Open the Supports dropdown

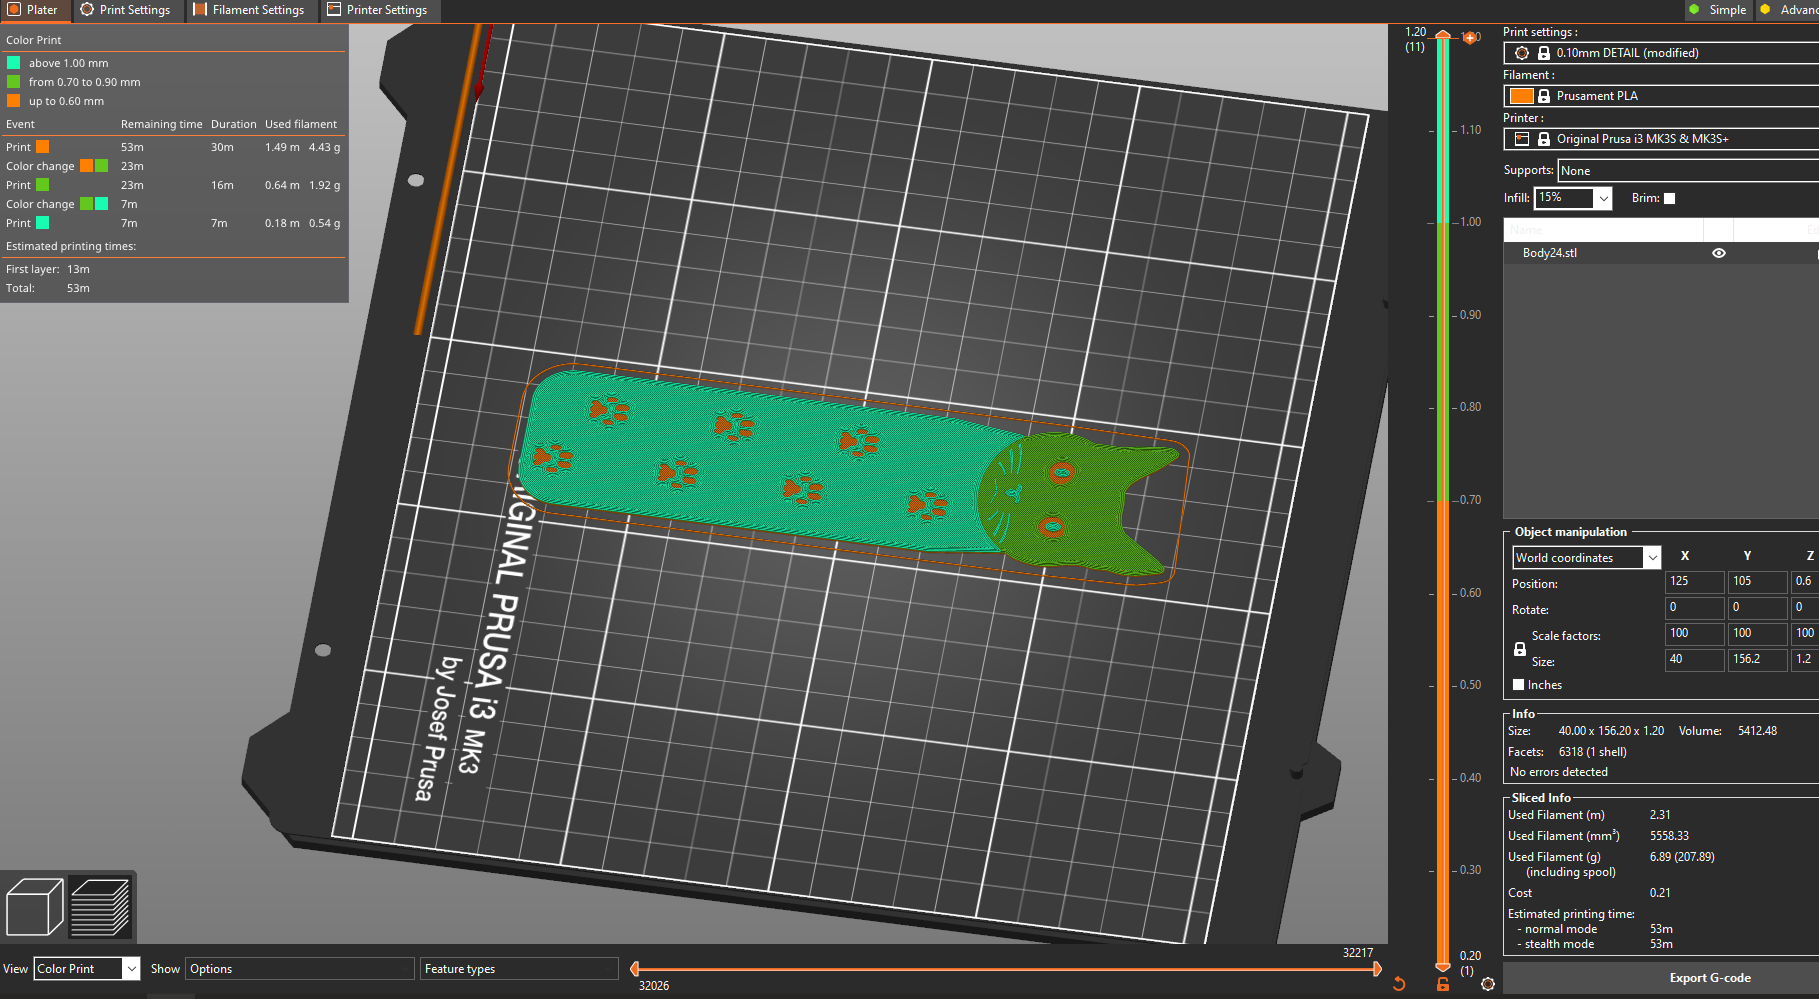pos(1688,171)
